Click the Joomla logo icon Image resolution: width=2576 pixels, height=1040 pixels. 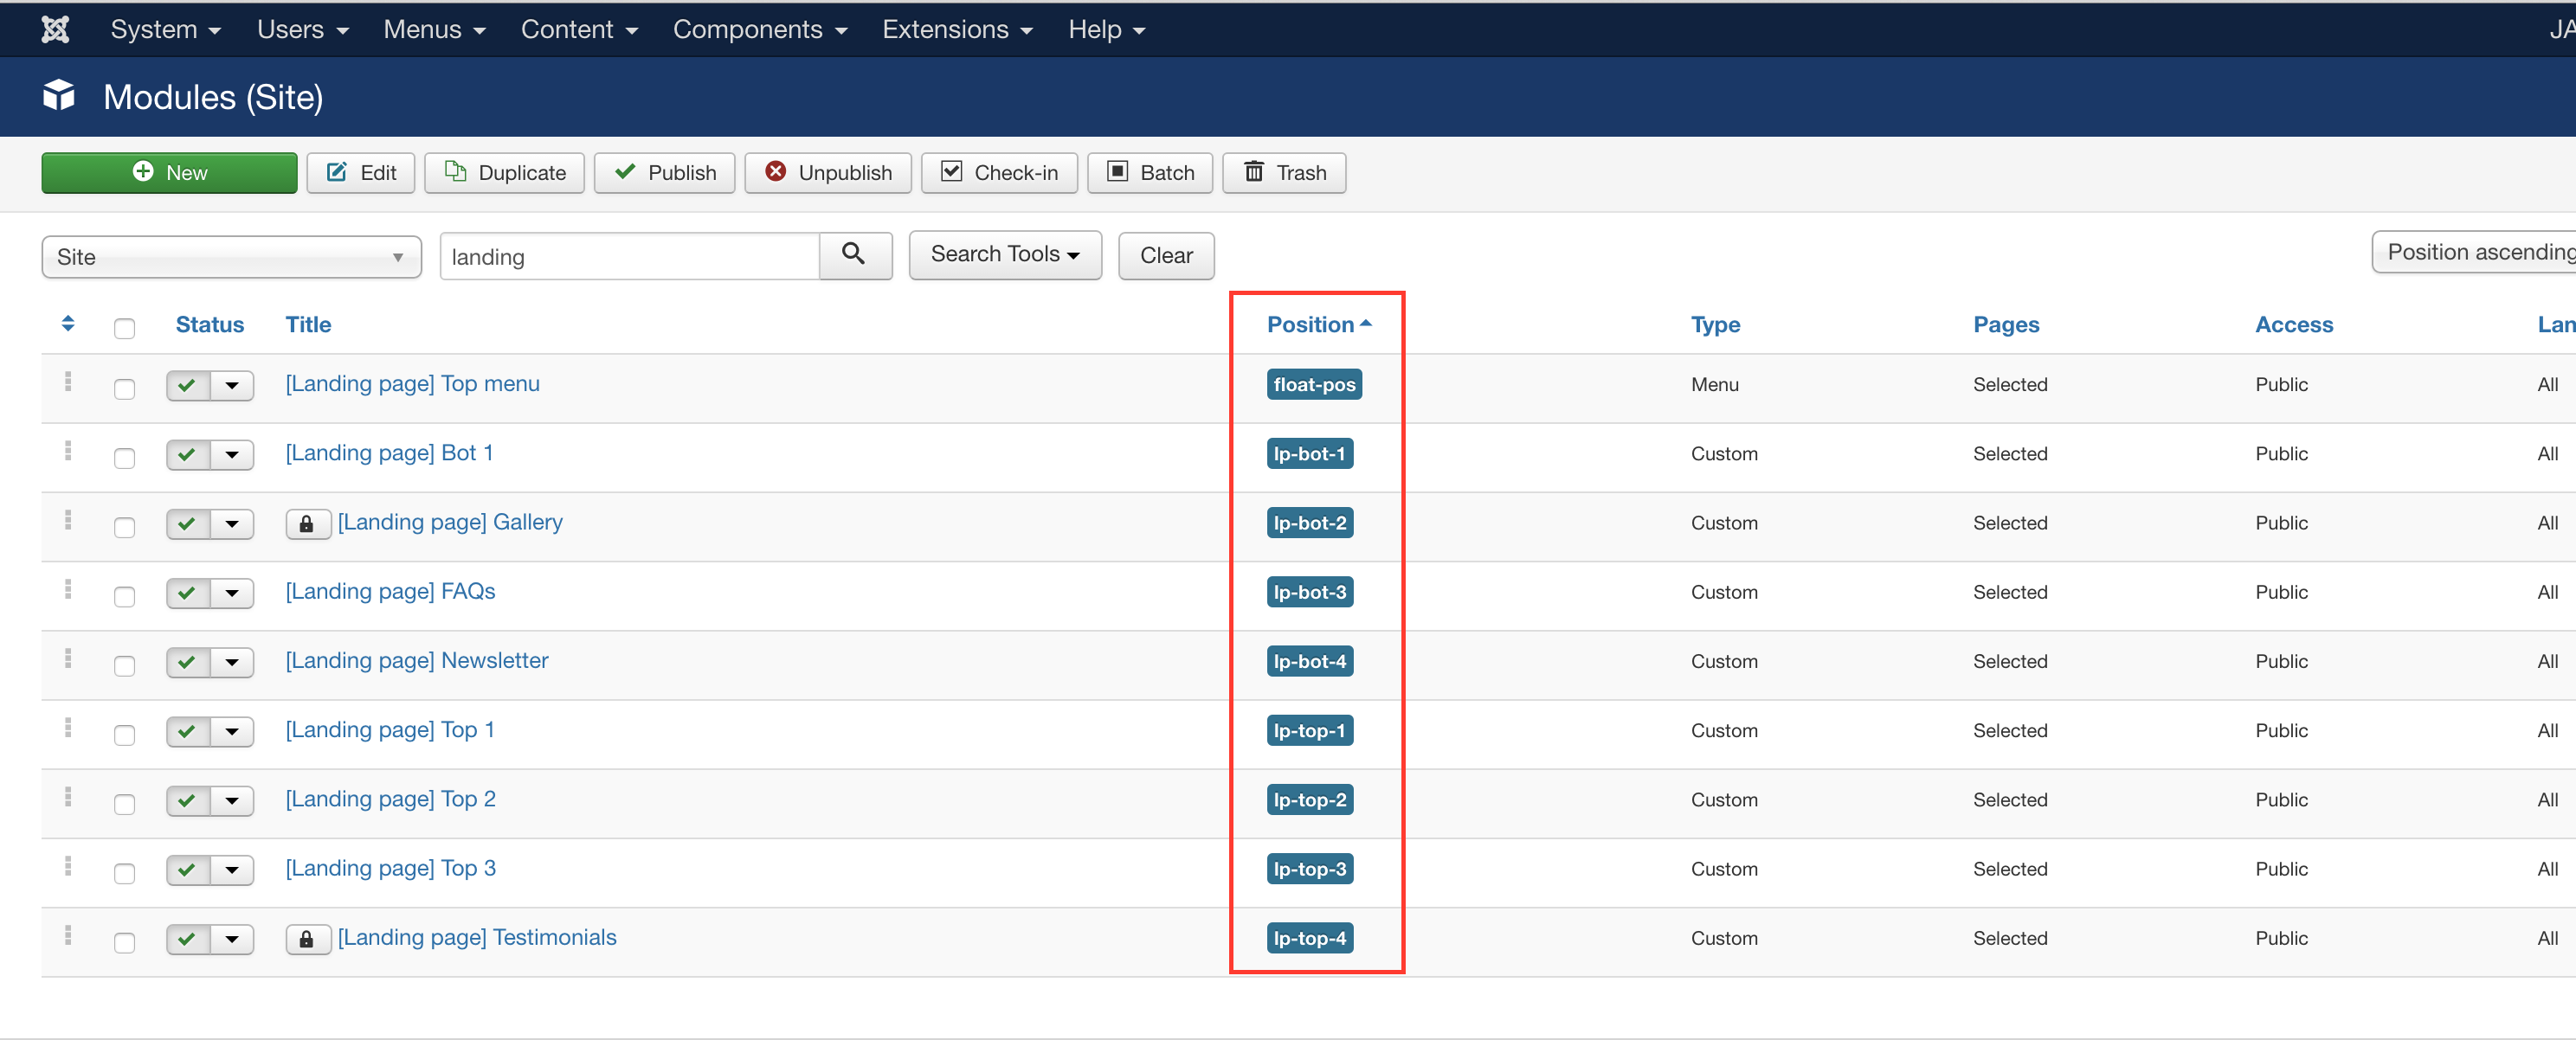55,29
